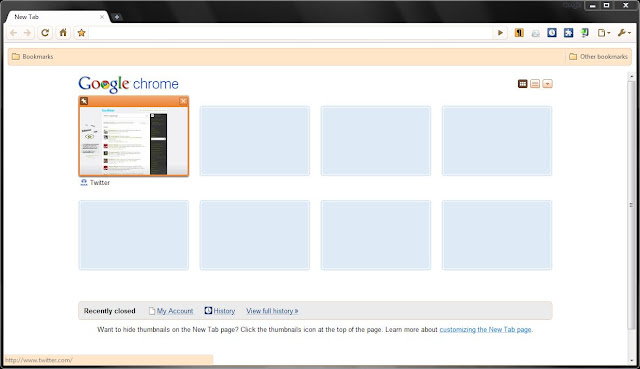Screen dimensions: 640x369
Task: Reload the current page
Action: pyautogui.click(x=45, y=33)
